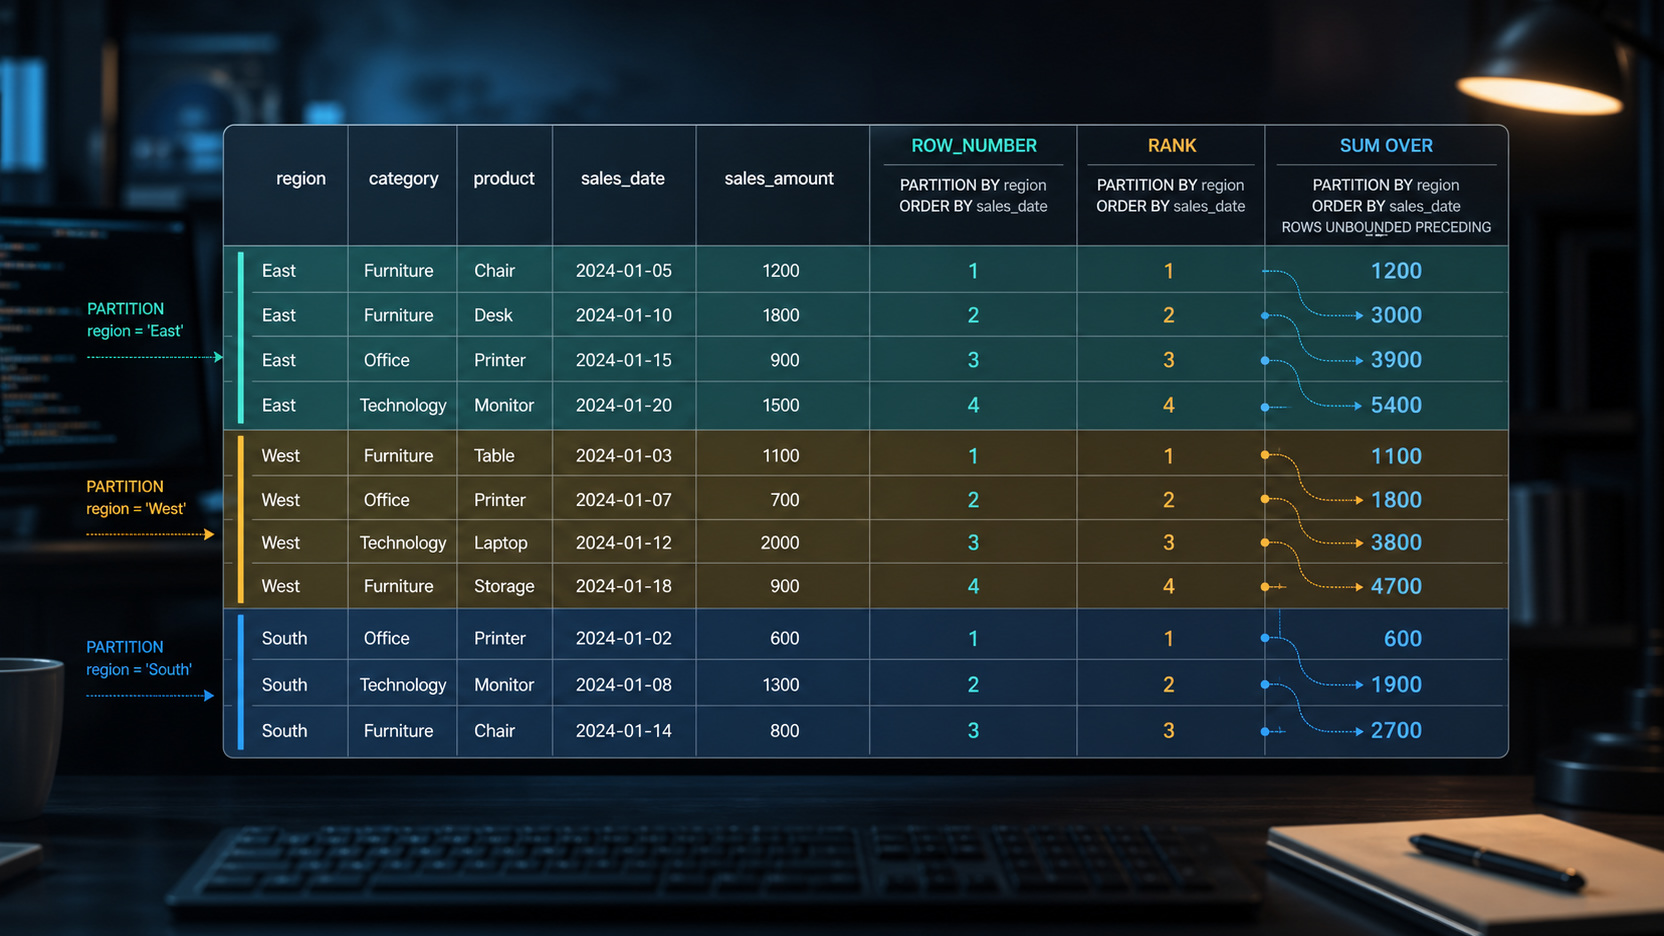Select the SUM OVER column header
Screen dimensions: 1664x936
tap(1386, 146)
